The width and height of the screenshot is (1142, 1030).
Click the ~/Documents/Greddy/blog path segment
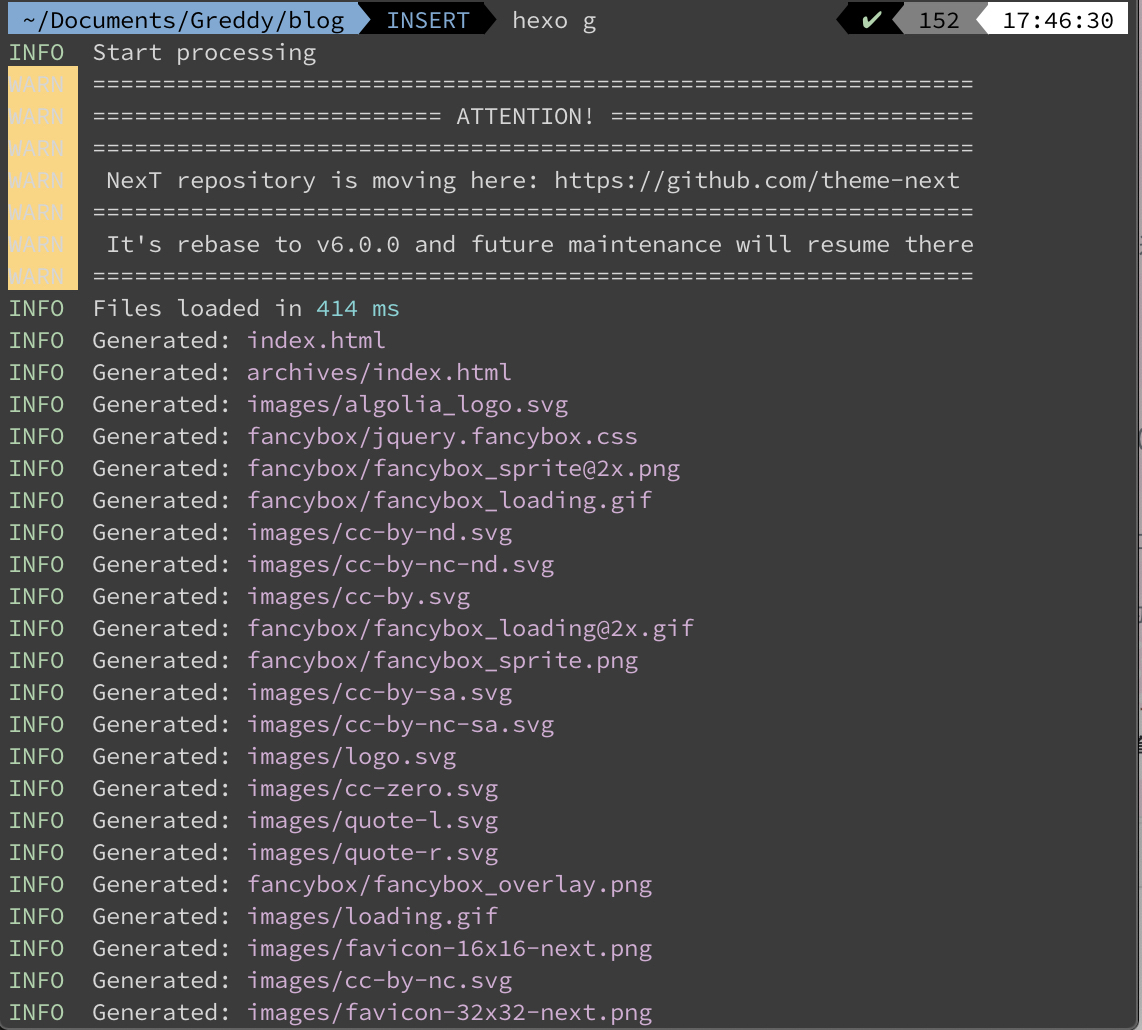[x=183, y=20]
